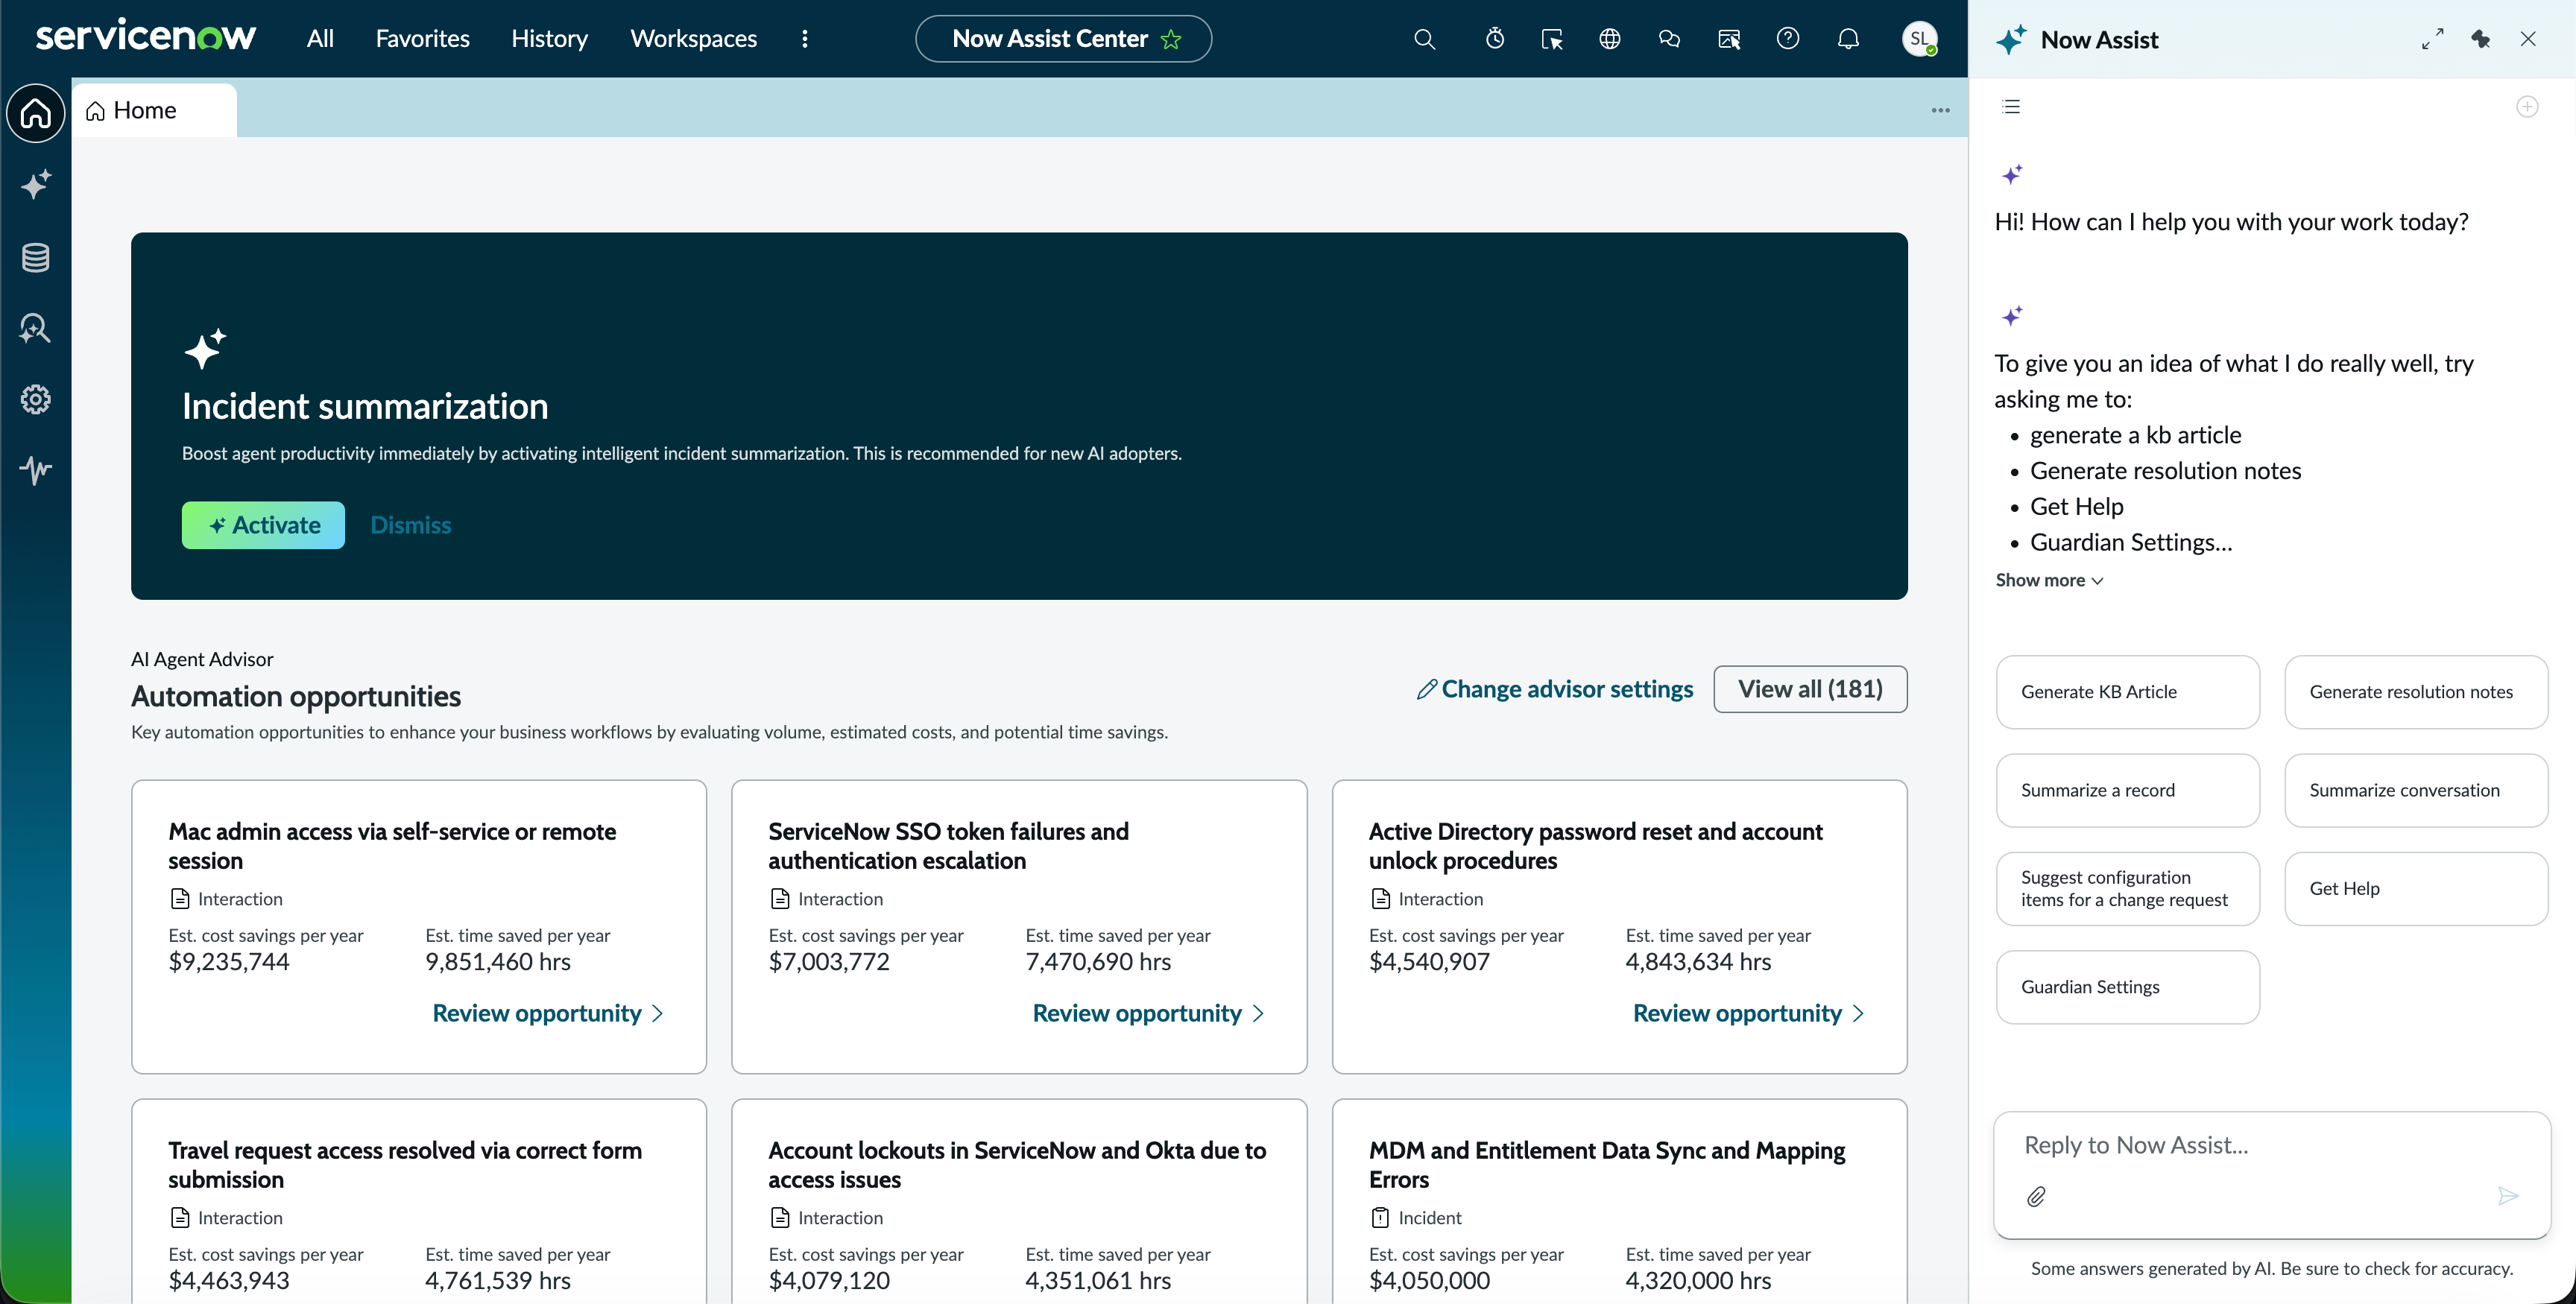This screenshot has height=1304, width=2576.
Task: Click the $9,235,744 cost savings value
Action: (229, 962)
